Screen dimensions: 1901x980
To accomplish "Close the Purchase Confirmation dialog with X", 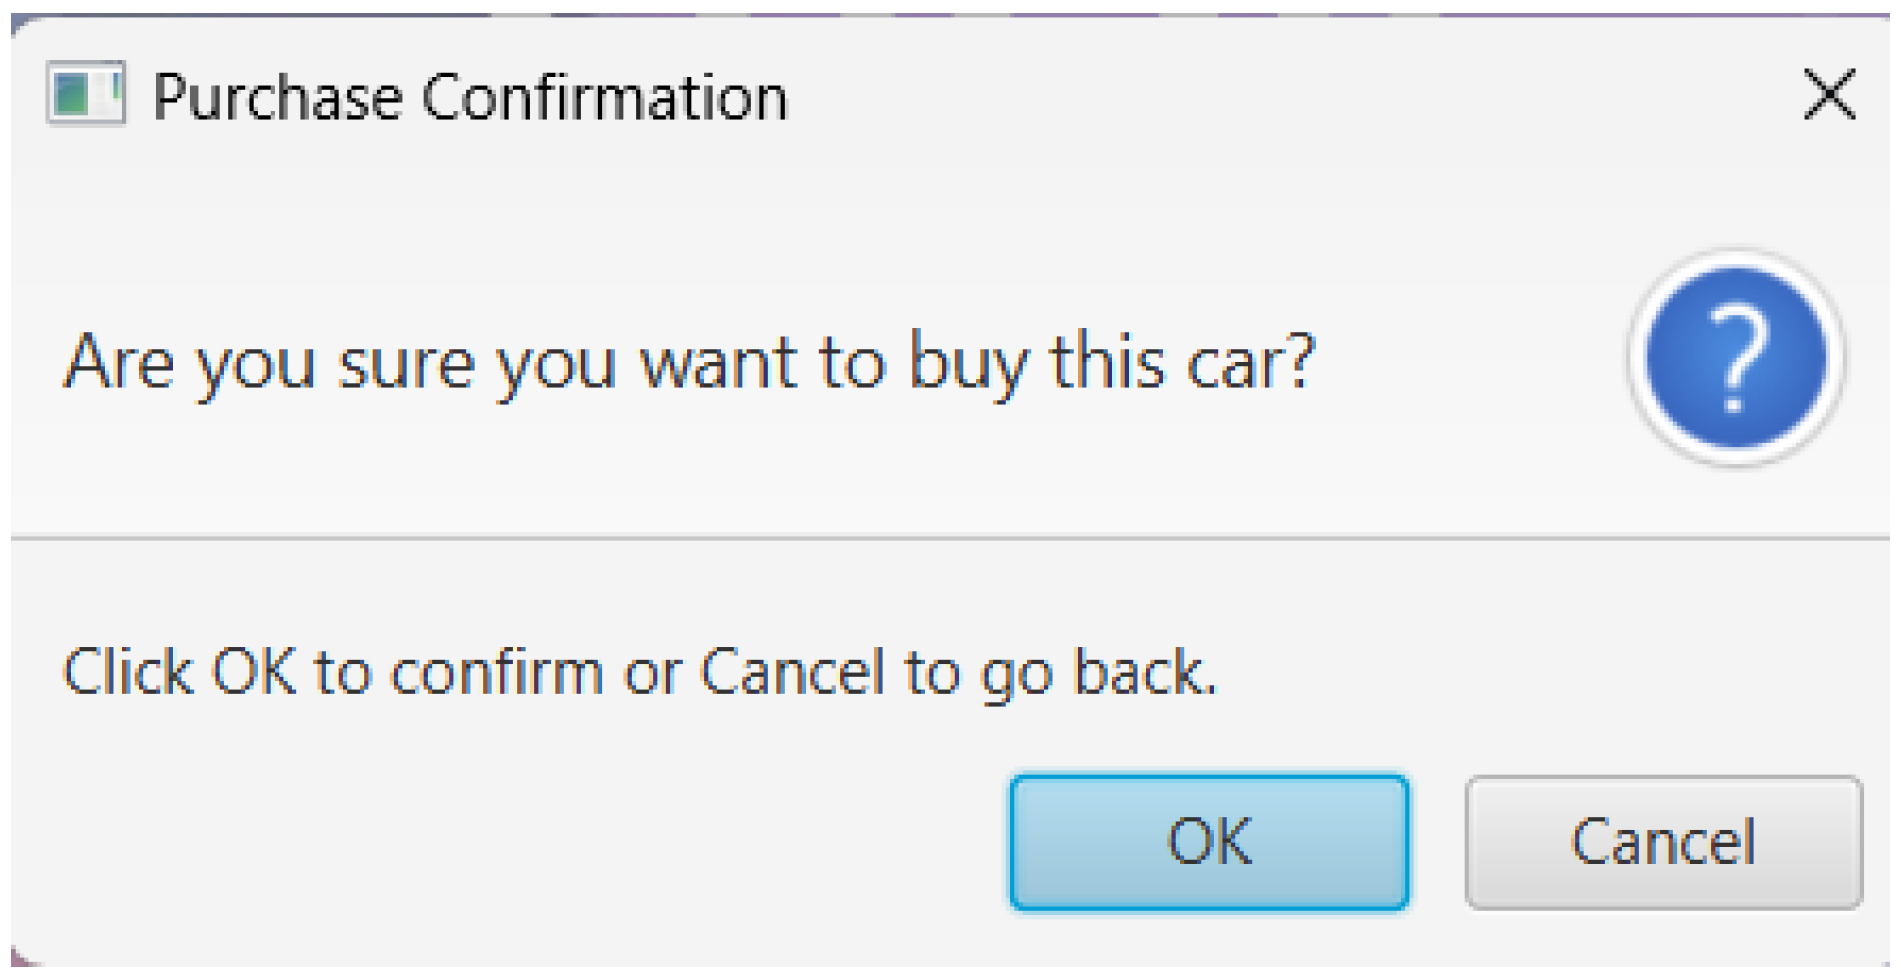I will (1829, 95).
